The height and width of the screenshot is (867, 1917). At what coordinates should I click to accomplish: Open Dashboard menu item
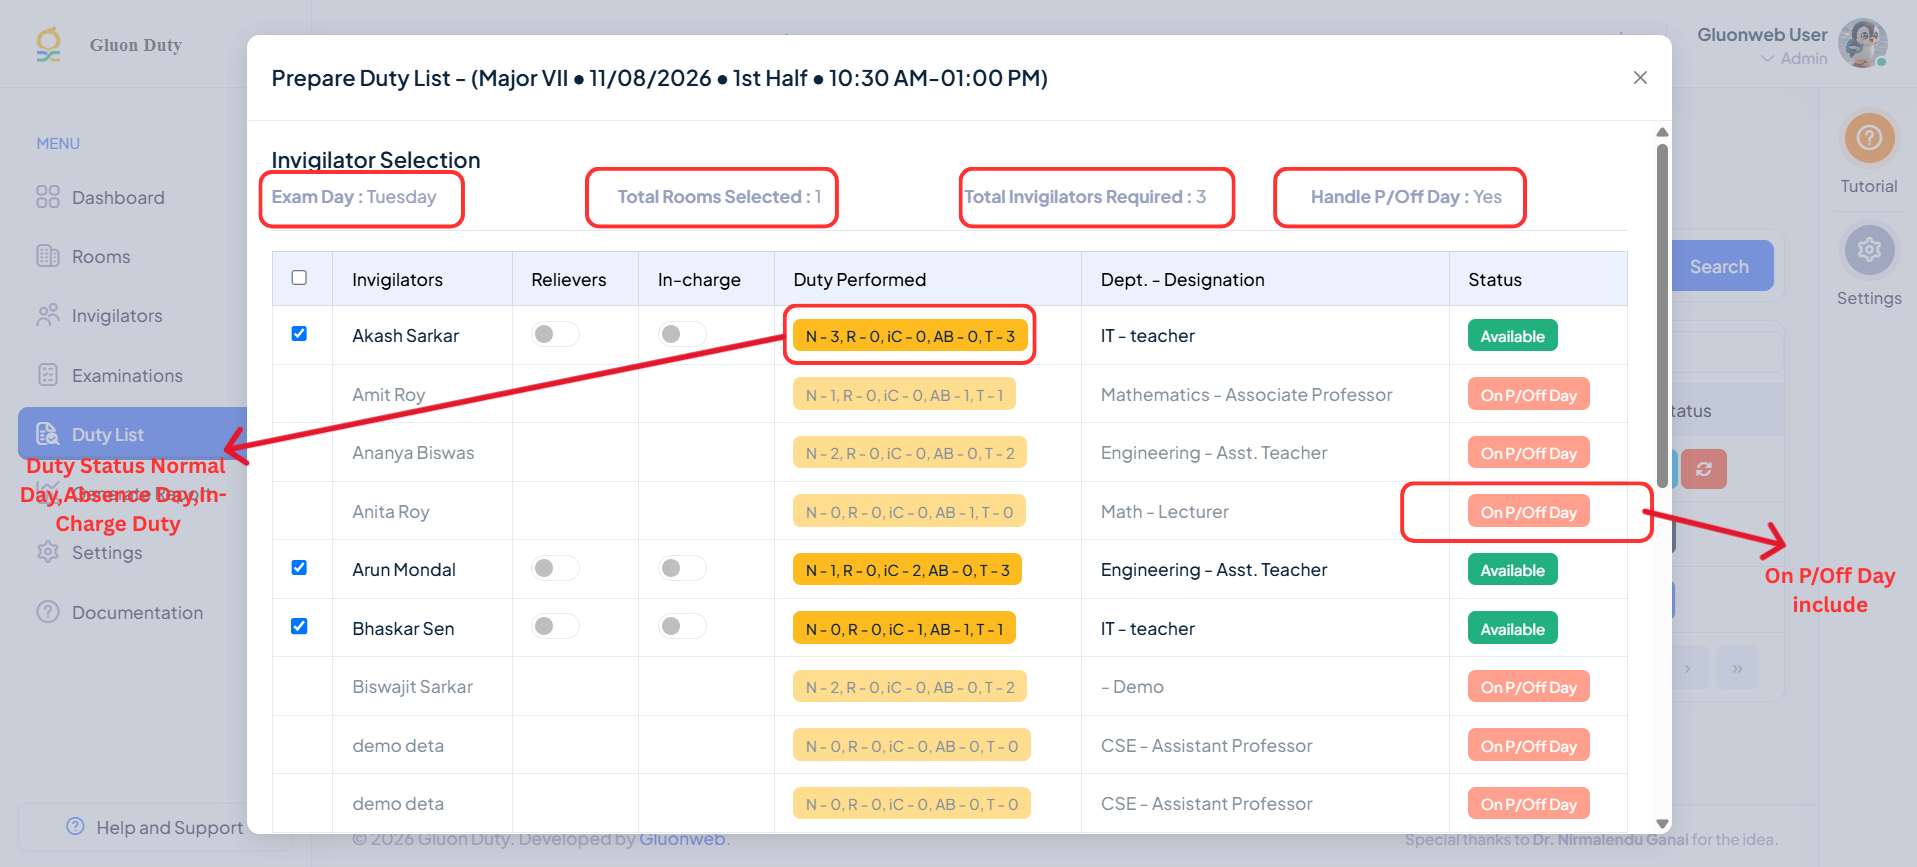[118, 198]
